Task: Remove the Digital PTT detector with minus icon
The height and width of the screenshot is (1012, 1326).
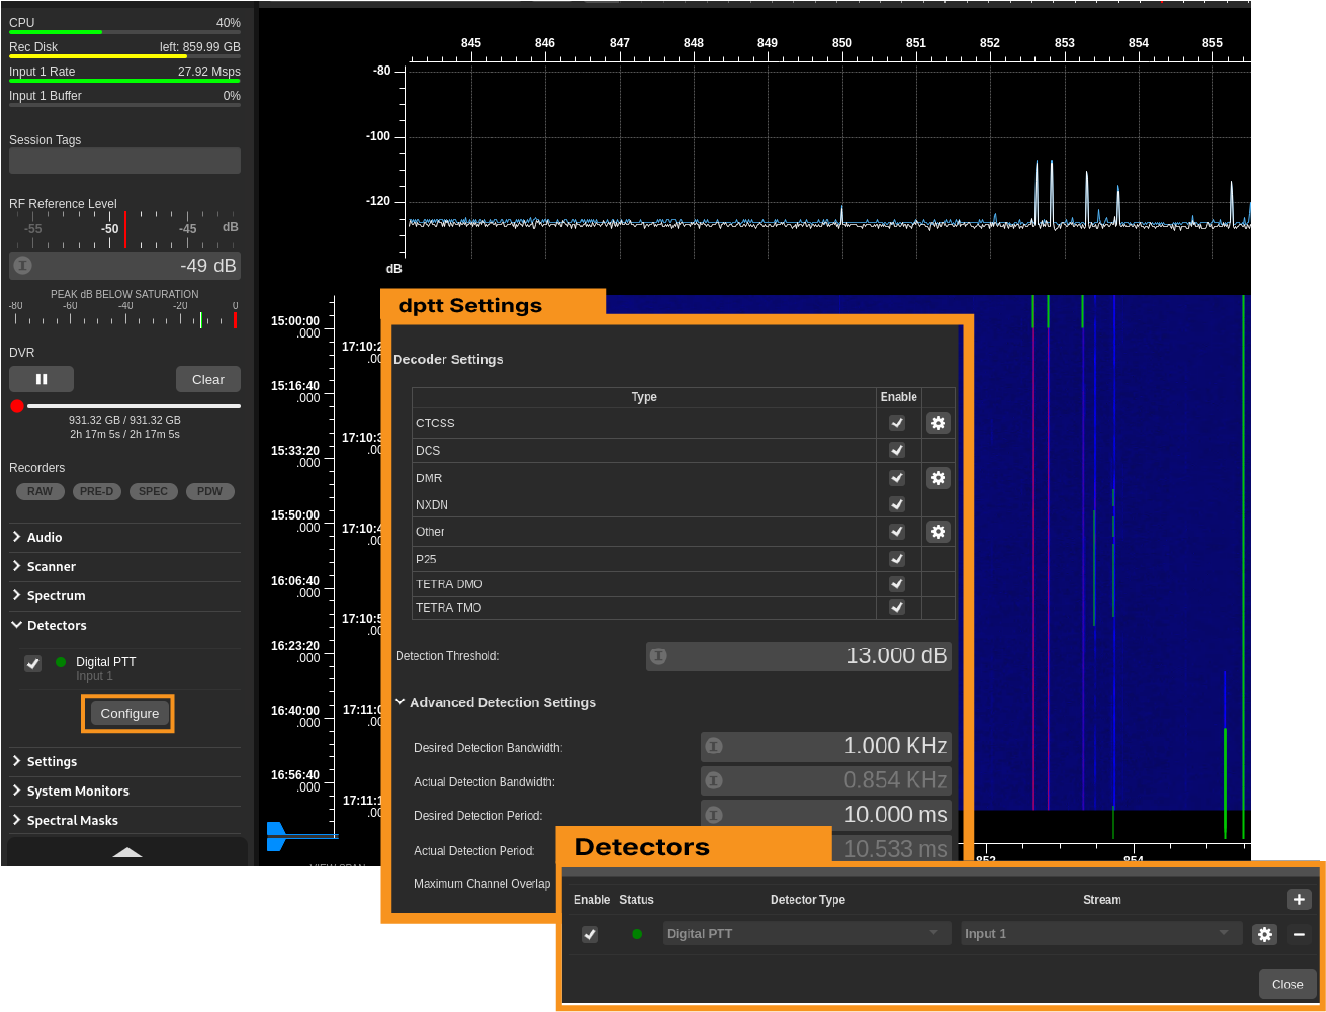Action: click(1299, 934)
